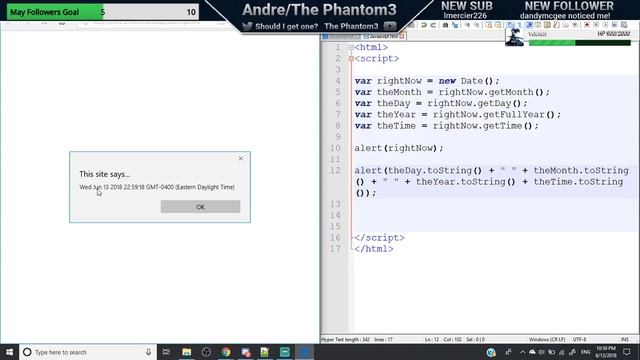Expand hidden system tray icons chevron
The width and height of the screenshot is (640, 360).
522,352
